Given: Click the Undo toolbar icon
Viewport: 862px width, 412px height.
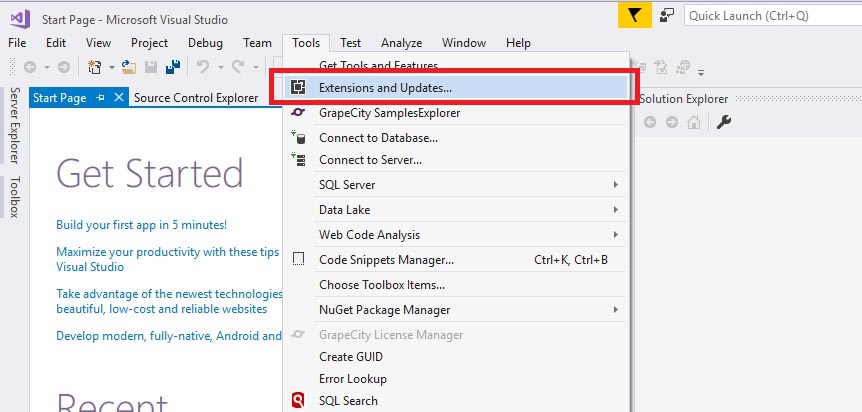Looking at the screenshot, I should click(203, 67).
